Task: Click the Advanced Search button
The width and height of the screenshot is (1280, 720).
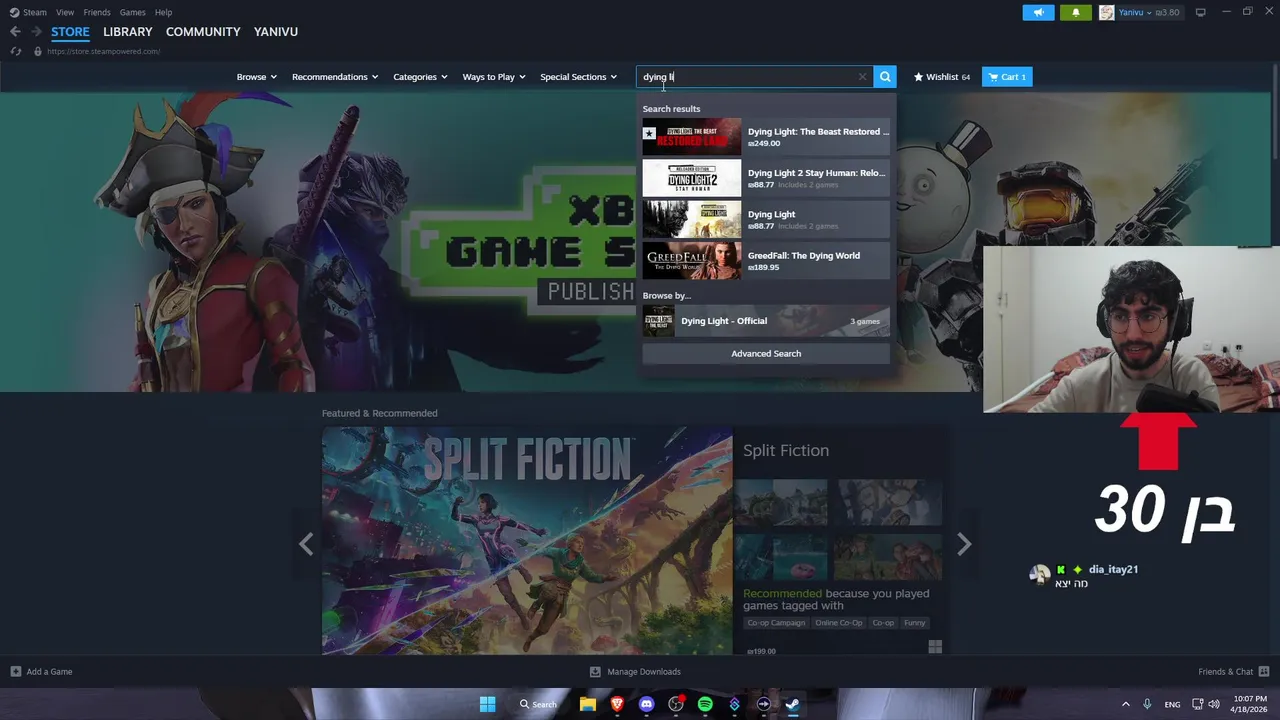Action: coord(766,354)
